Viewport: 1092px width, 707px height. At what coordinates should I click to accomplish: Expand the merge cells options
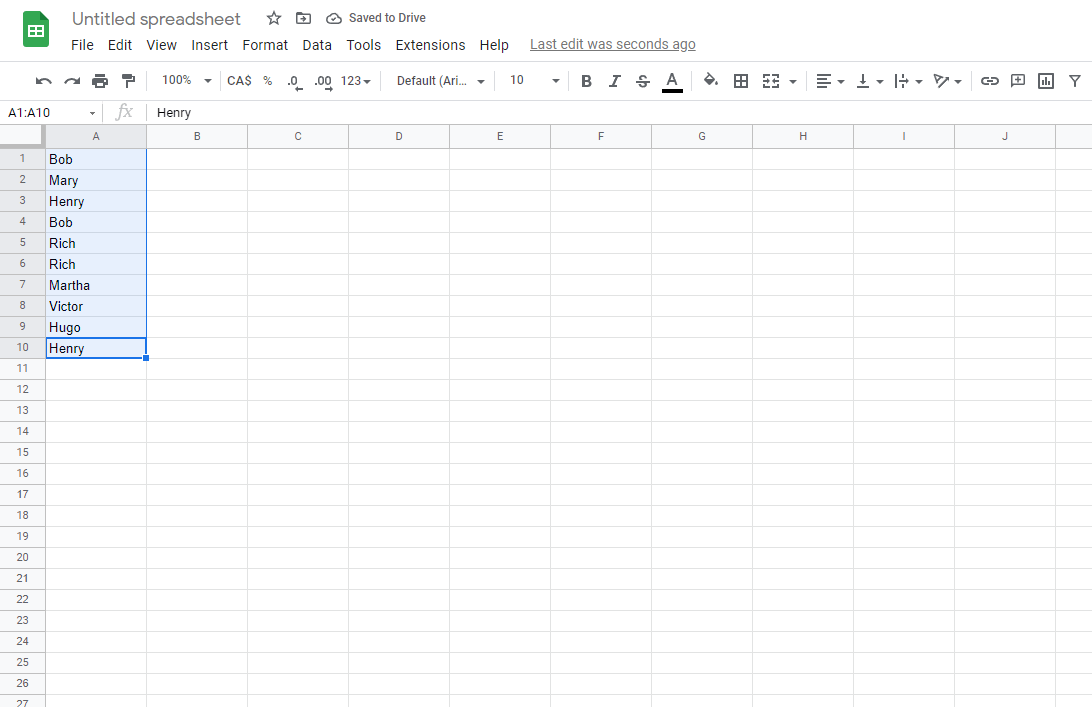[791, 80]
